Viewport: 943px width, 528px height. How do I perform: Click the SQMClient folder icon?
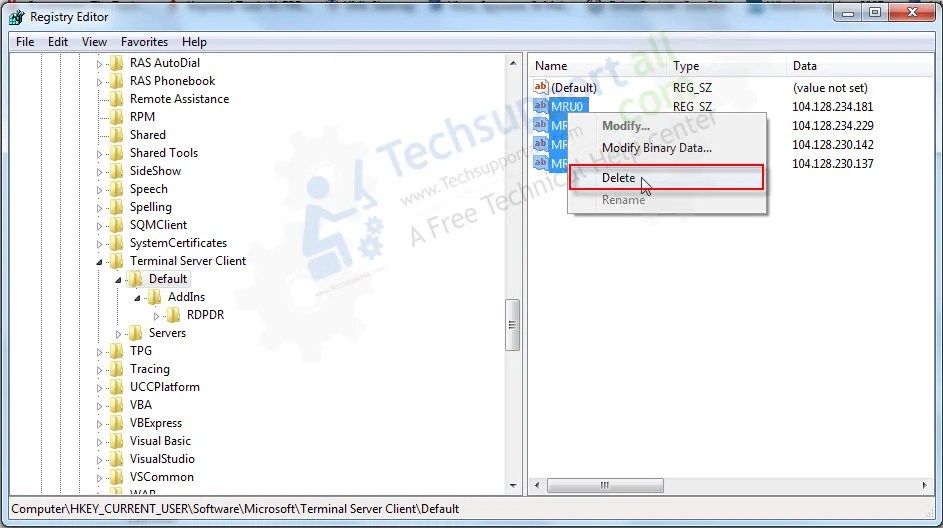[117, 225]
